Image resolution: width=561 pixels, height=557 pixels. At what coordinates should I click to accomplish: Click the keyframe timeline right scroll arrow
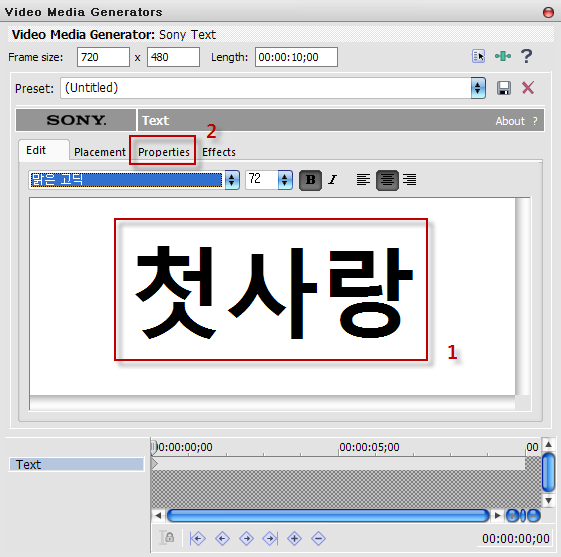click(498, 516)
